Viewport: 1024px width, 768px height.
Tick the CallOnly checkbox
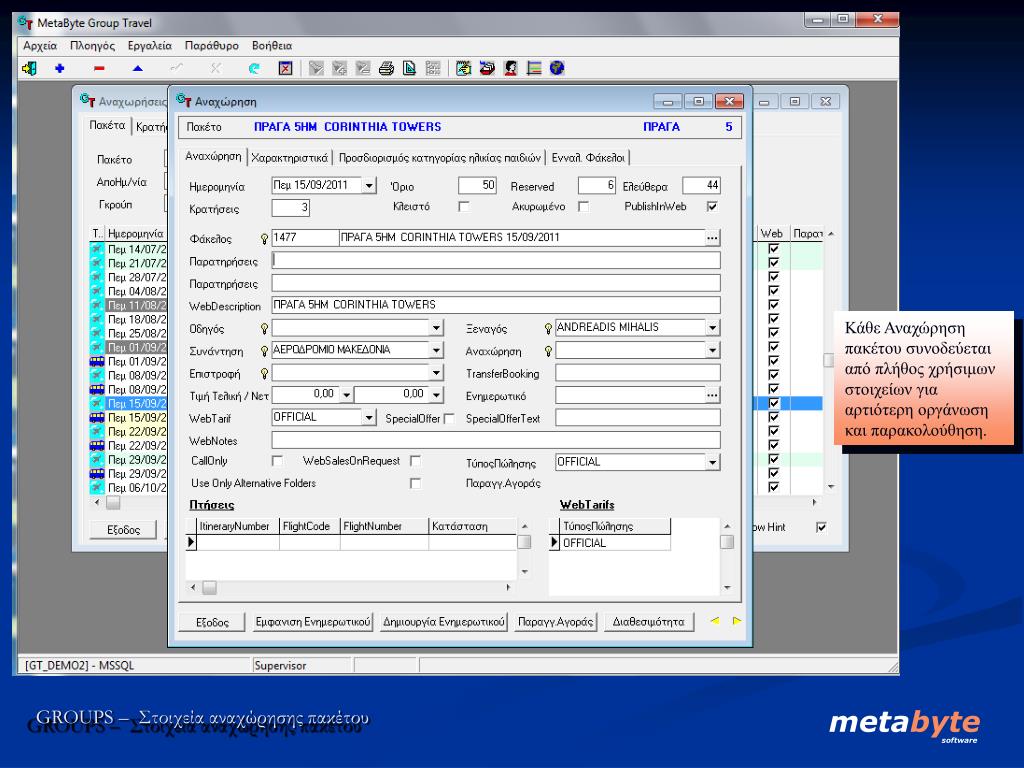277,461
